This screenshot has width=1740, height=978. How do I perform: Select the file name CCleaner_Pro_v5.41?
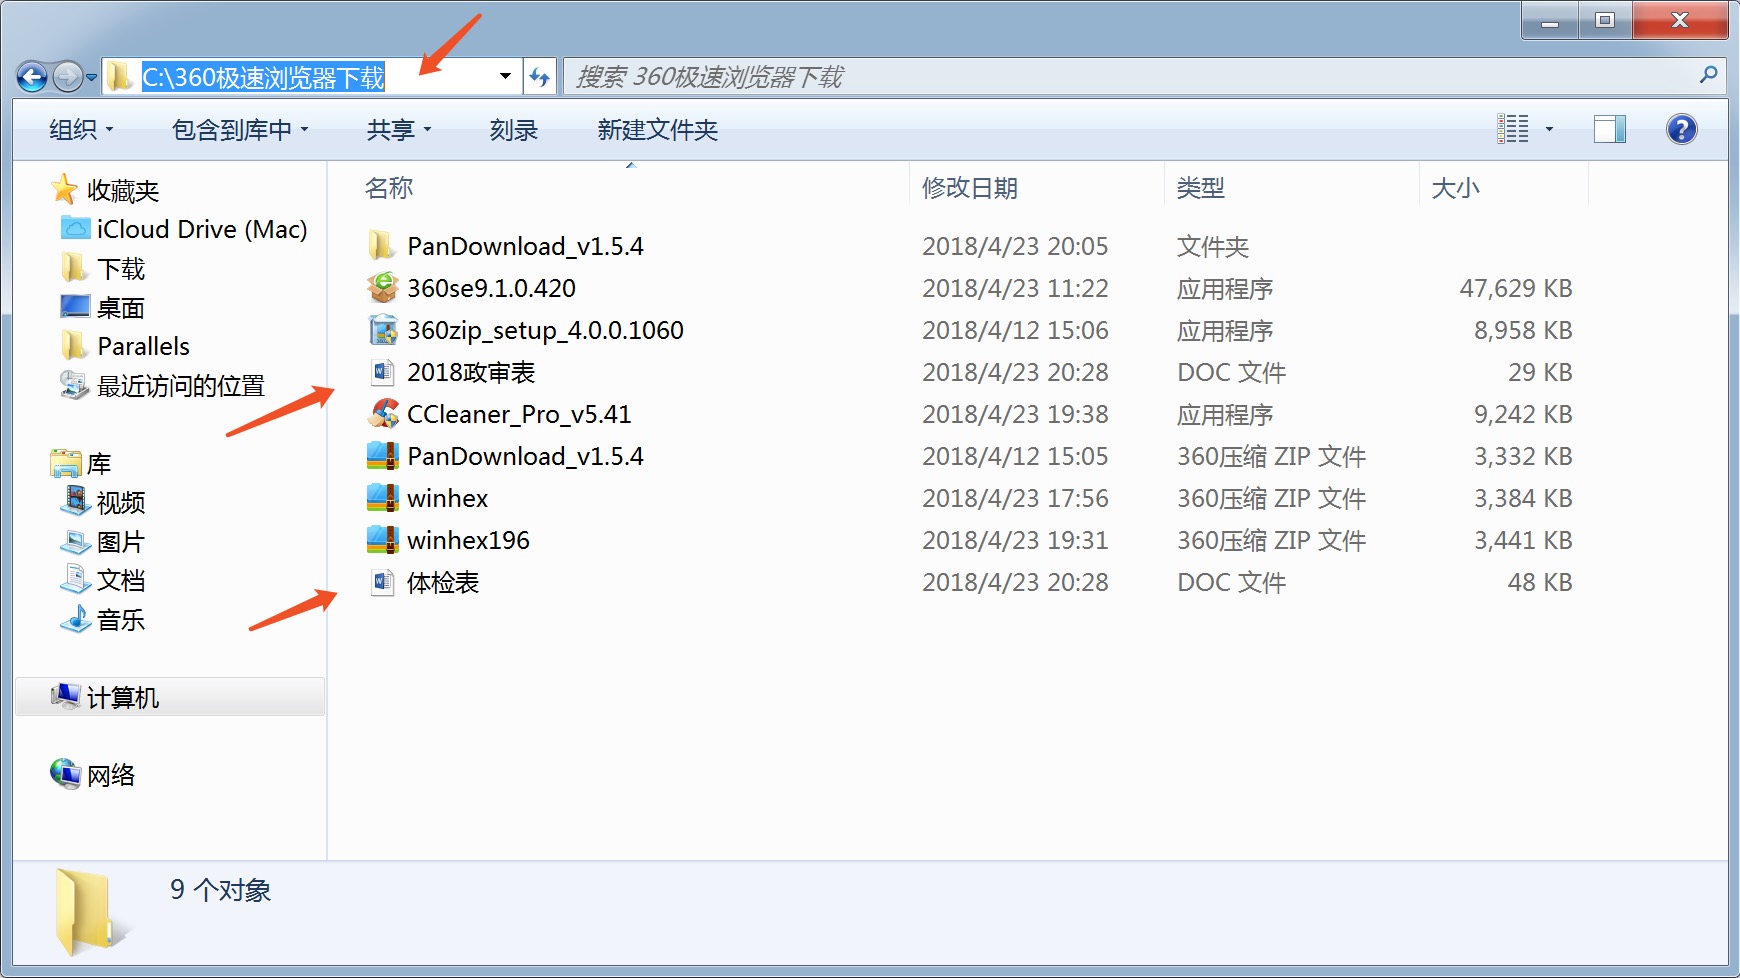point(519,414)
